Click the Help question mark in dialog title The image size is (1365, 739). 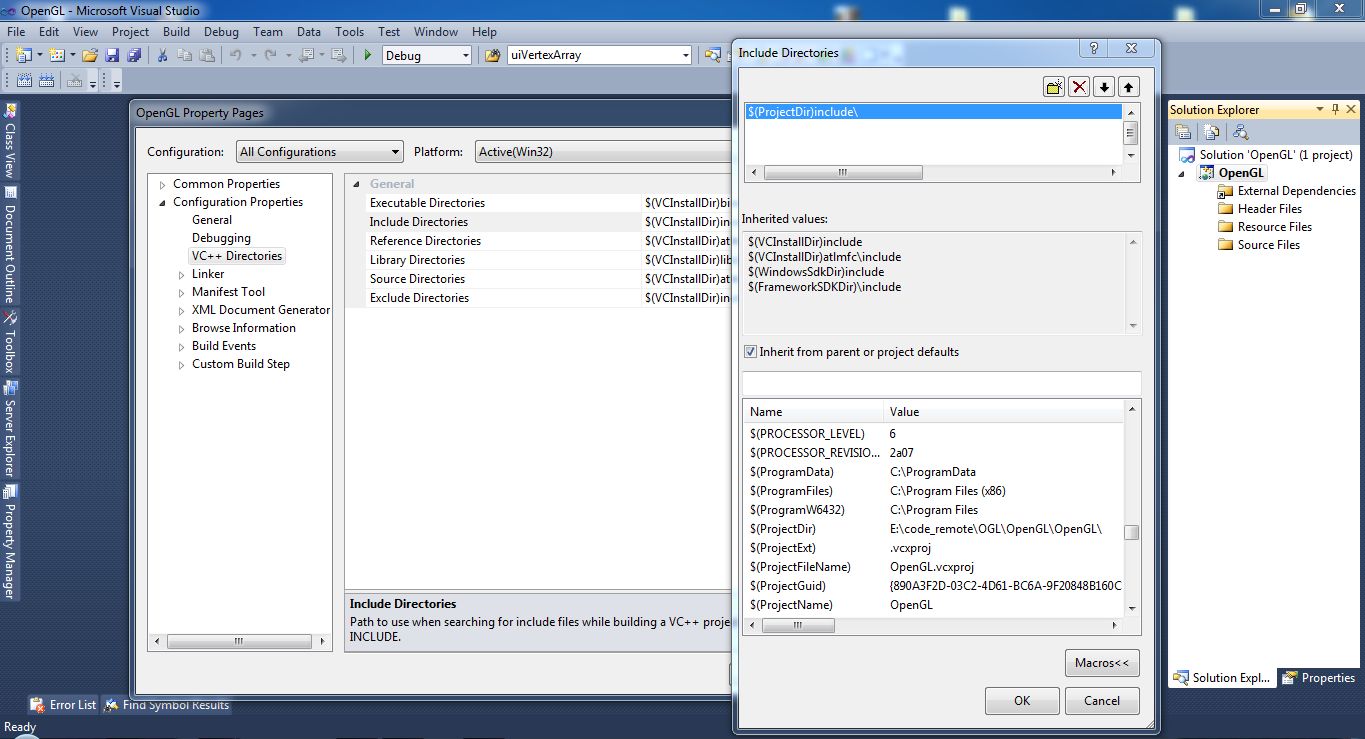pyautogui.click(x=1093, y=49)
